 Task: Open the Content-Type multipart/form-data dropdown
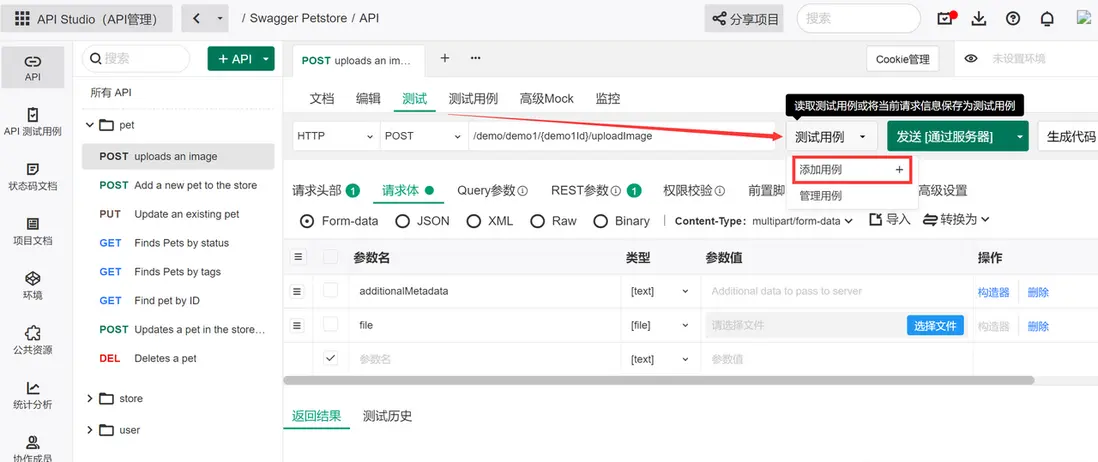click(x=802, y=221)
